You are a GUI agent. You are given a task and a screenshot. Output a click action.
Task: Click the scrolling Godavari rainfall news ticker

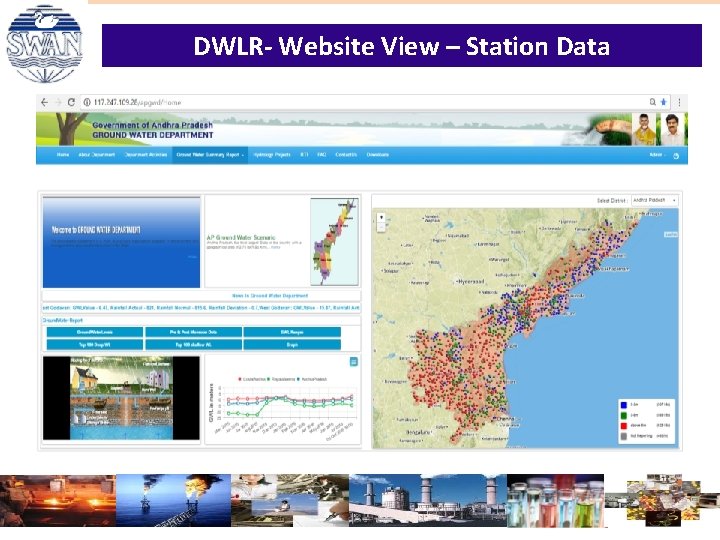201,308
